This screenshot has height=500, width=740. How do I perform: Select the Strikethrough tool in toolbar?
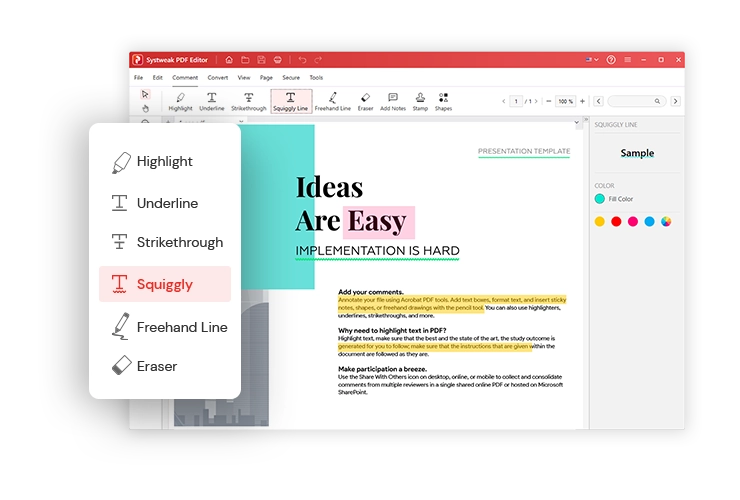249,102
